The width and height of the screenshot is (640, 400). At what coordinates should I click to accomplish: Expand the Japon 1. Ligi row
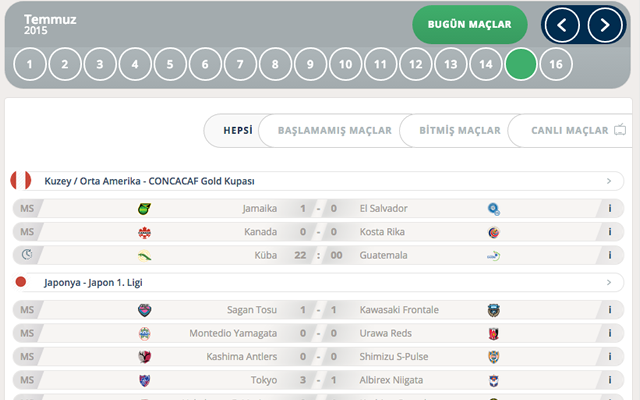(609, 283)
